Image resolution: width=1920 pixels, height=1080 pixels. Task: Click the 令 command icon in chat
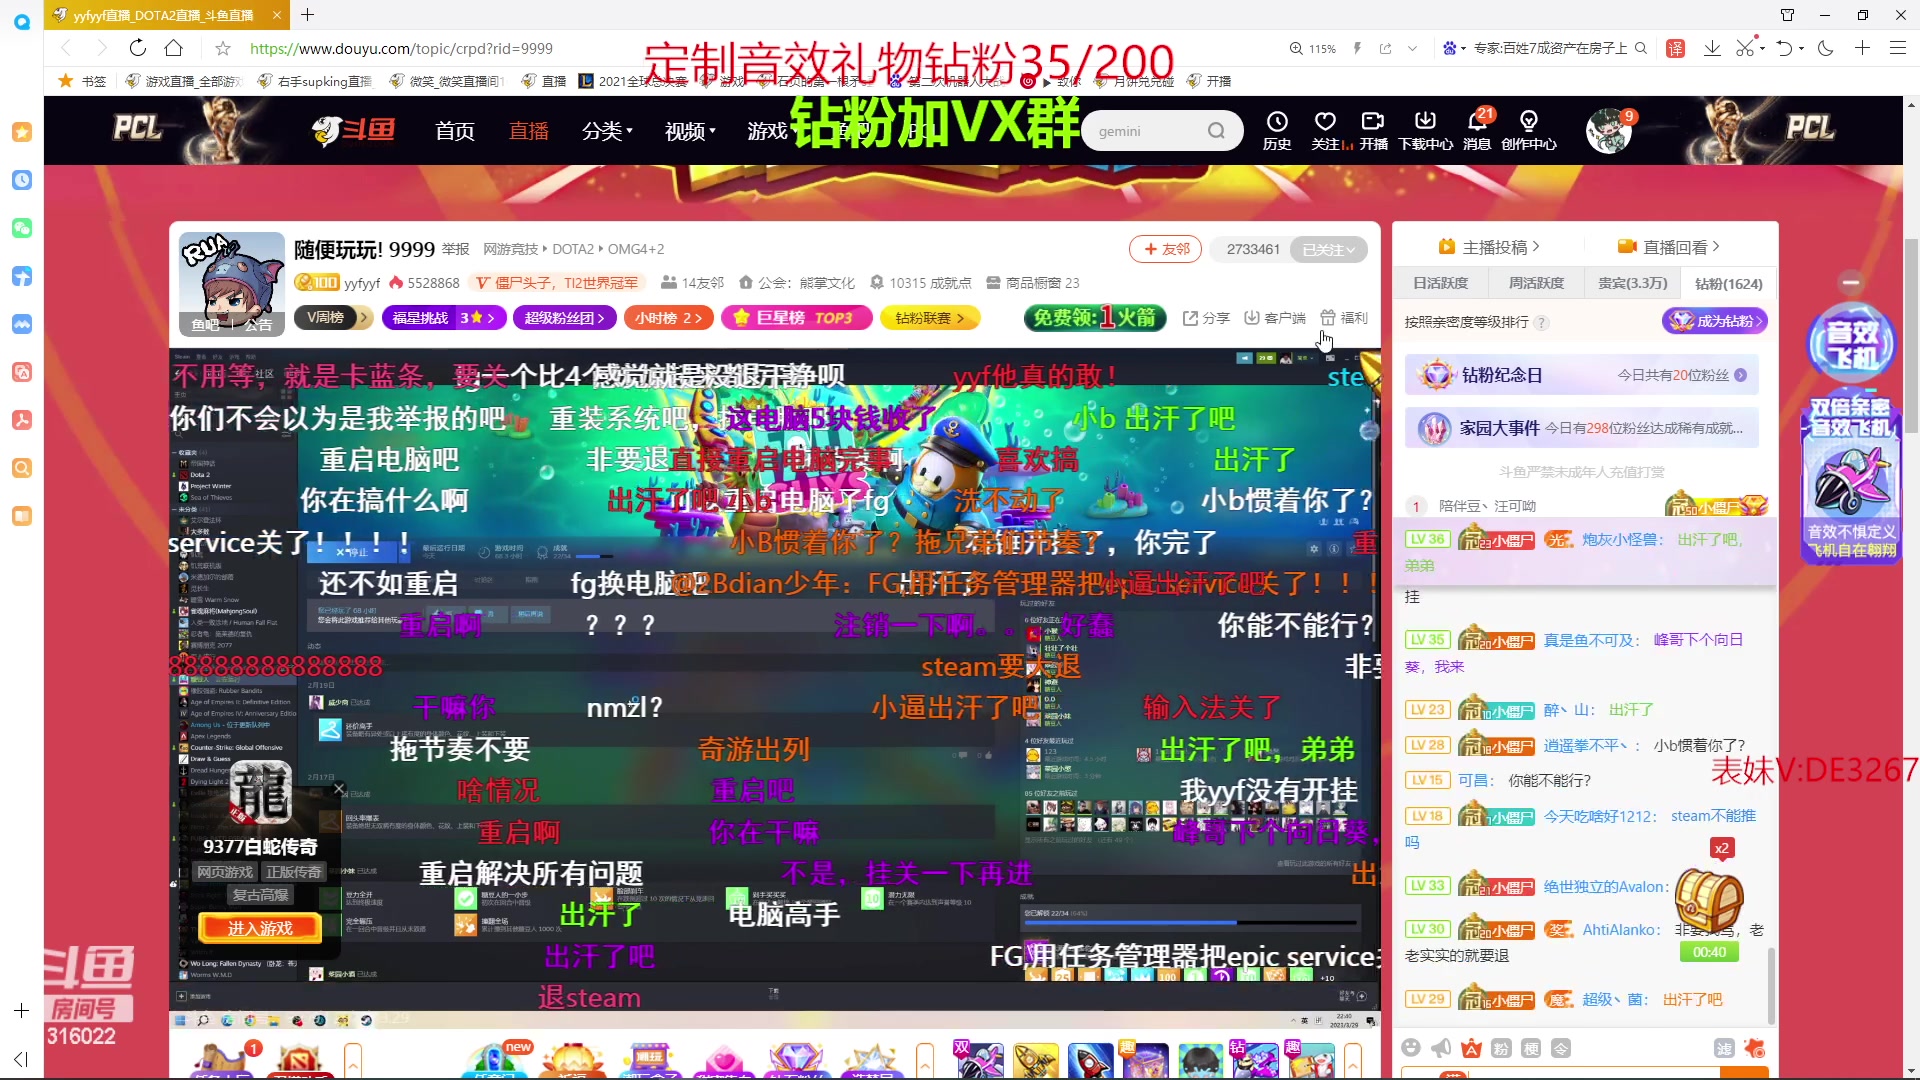point(1561,1047)
